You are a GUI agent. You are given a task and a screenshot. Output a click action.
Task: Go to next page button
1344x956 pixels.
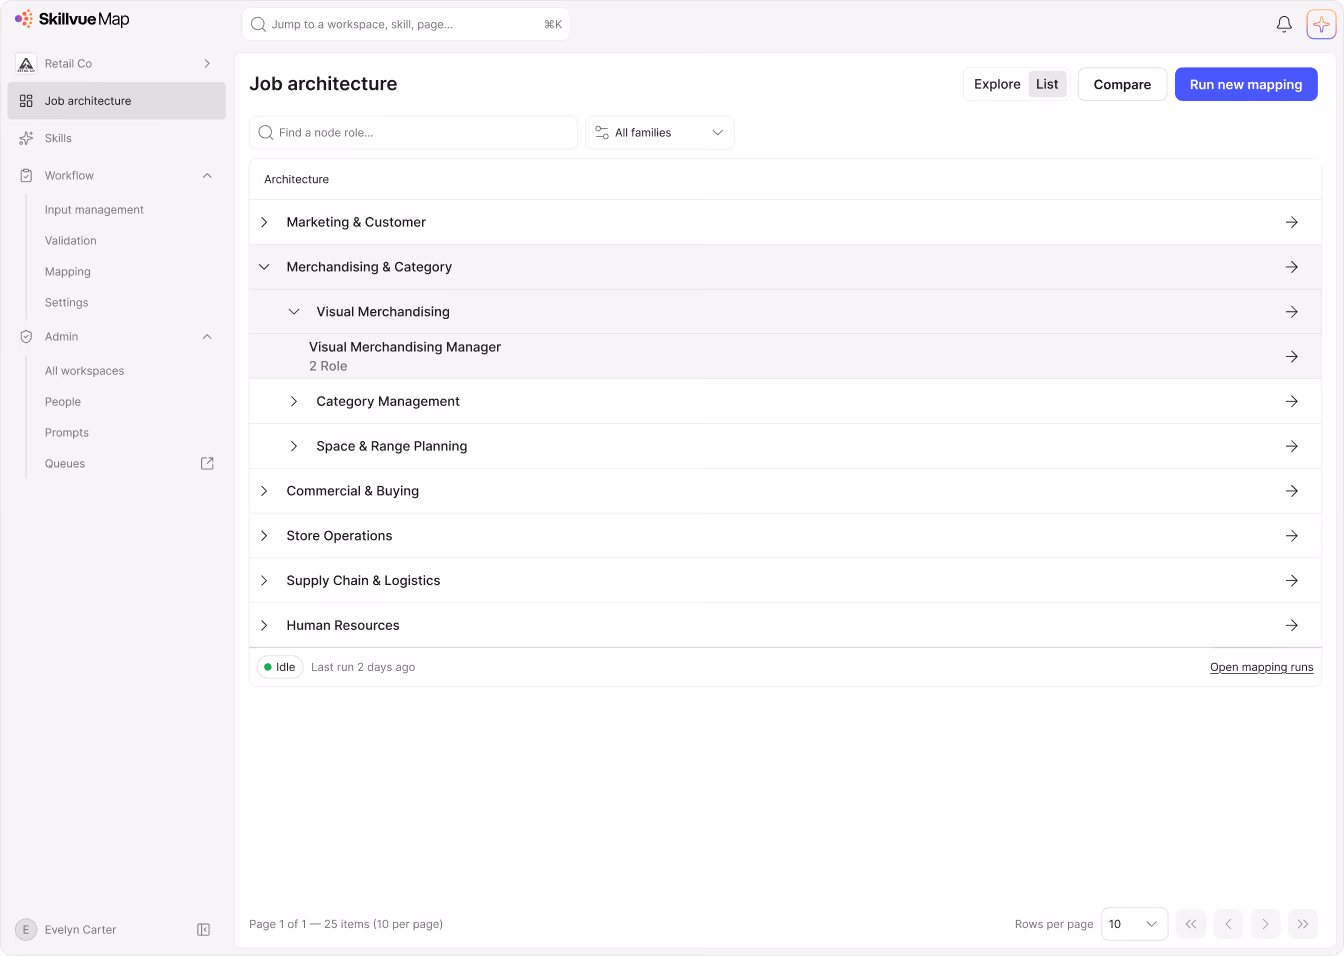pyautogui.click(x=1265, y=924)
